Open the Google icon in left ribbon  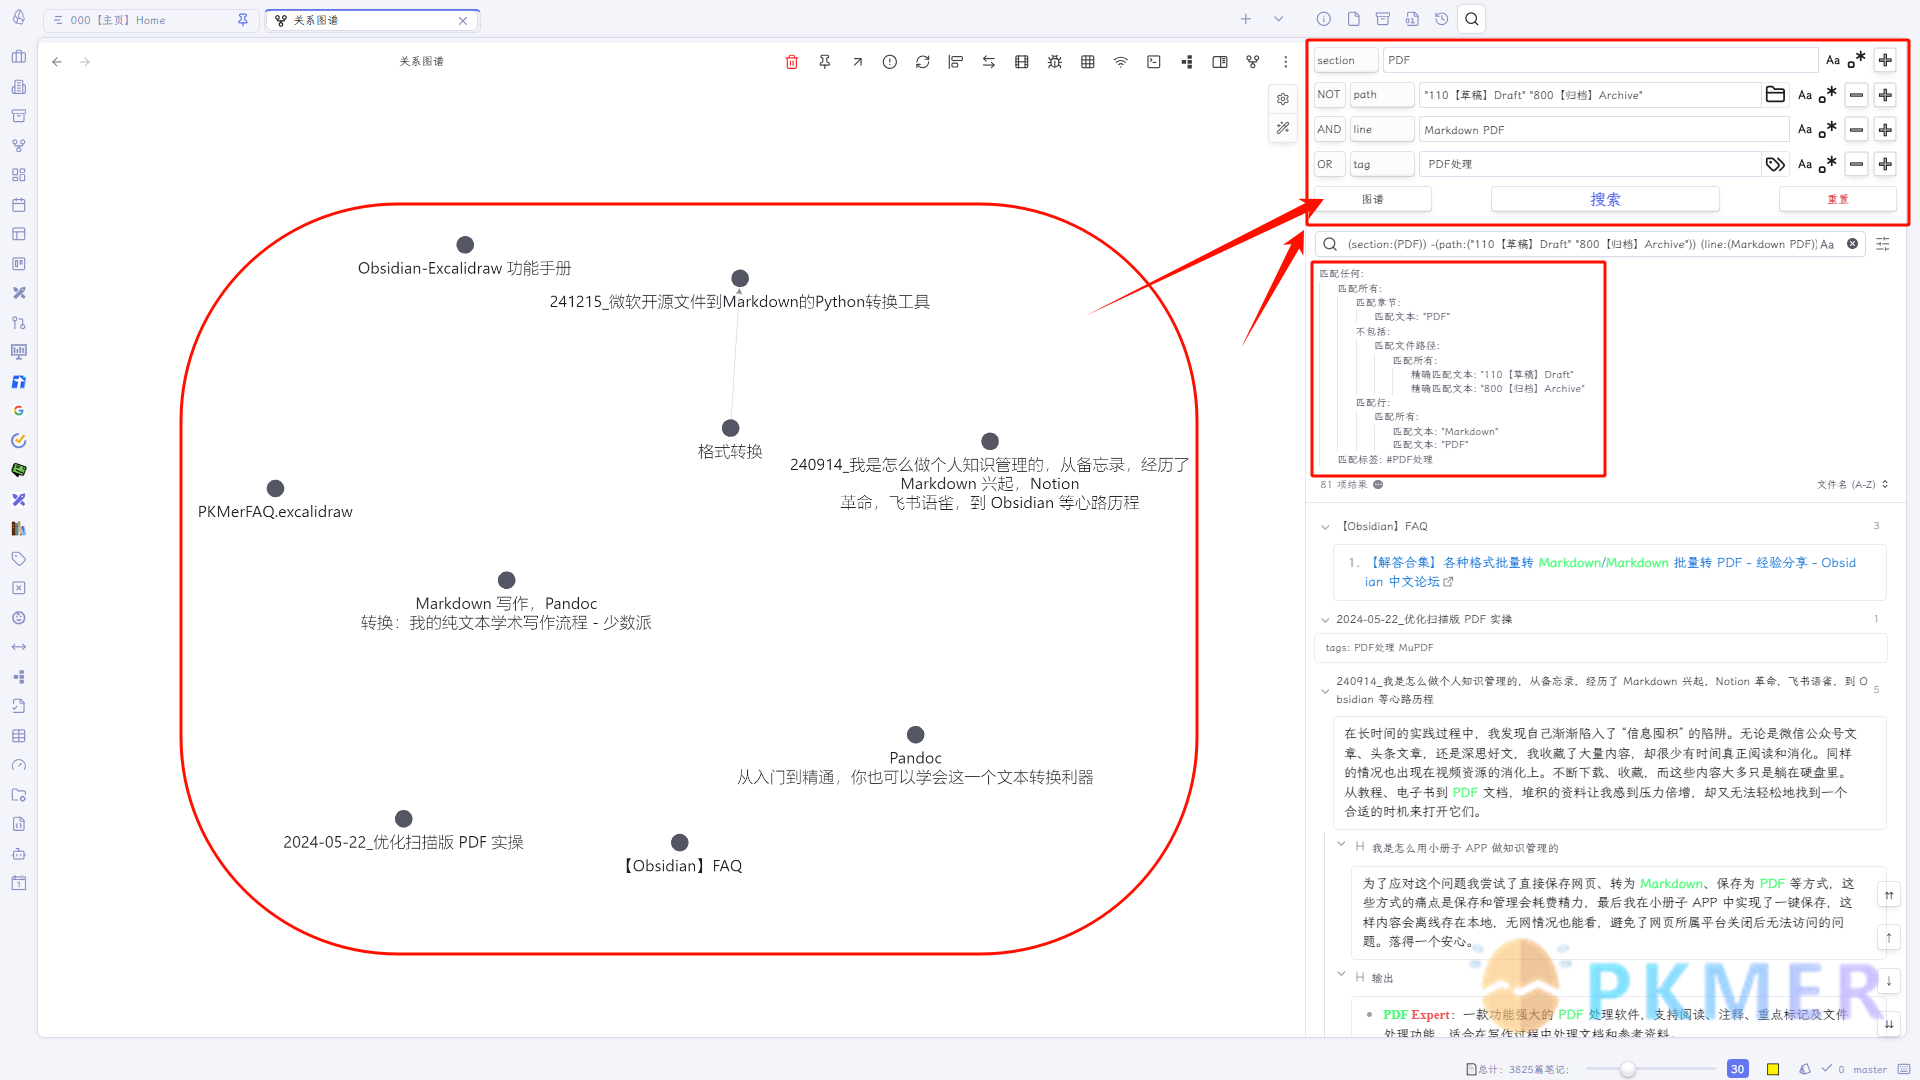(x=18, y=411)
